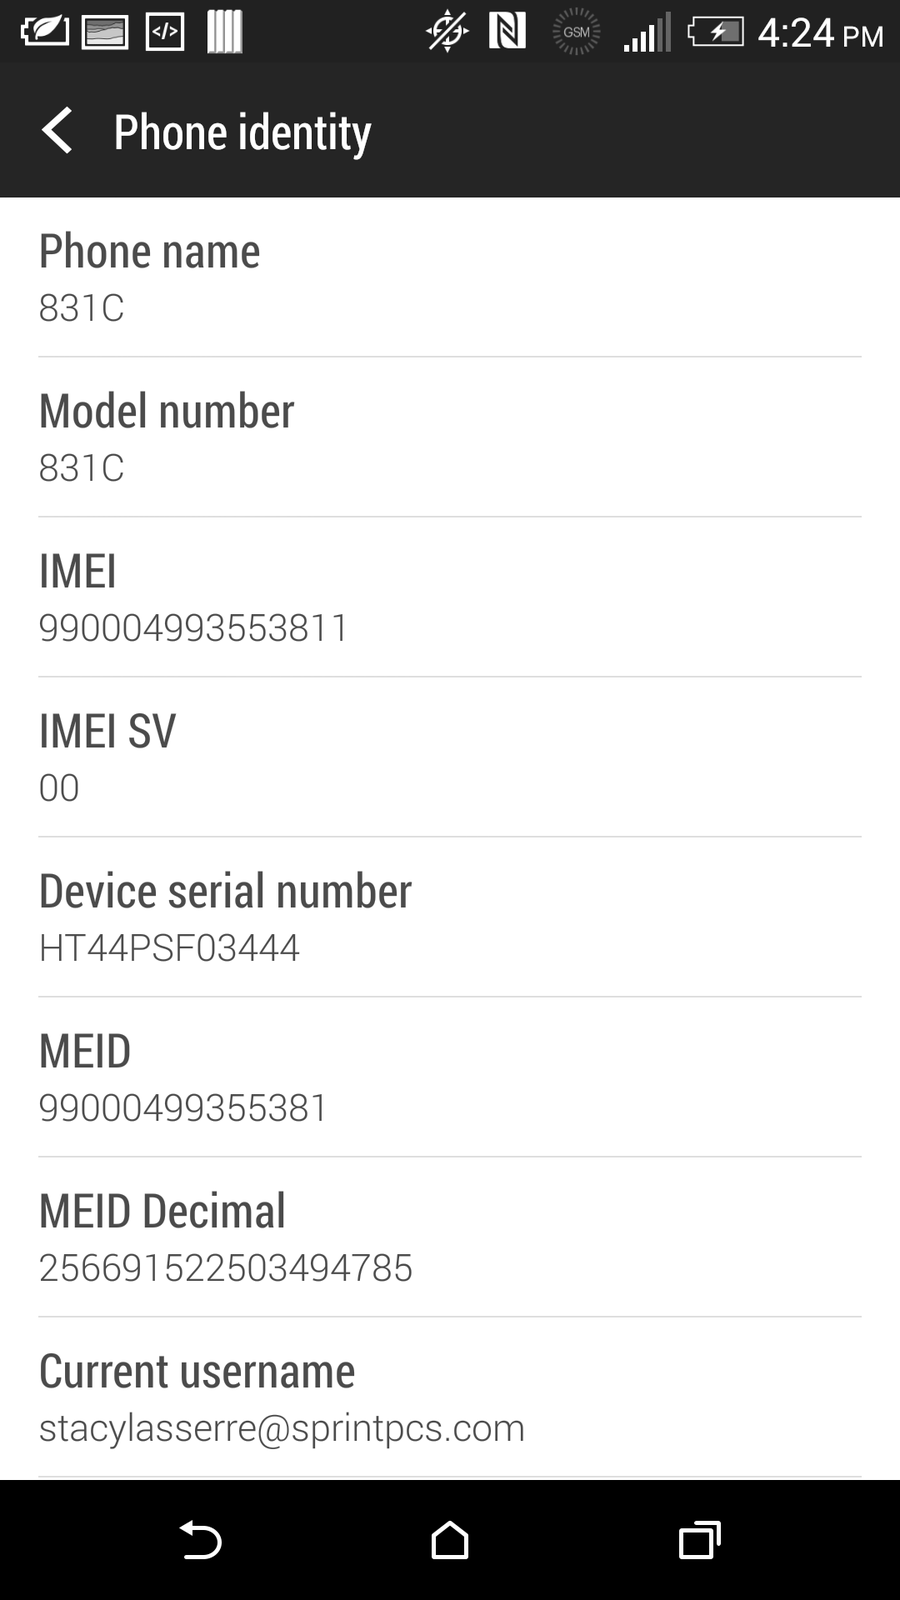The height and width of the screenshot is (1600, 900).
Task: Tap the GSM network indicator icon
Action: click(x=577, y=32)
